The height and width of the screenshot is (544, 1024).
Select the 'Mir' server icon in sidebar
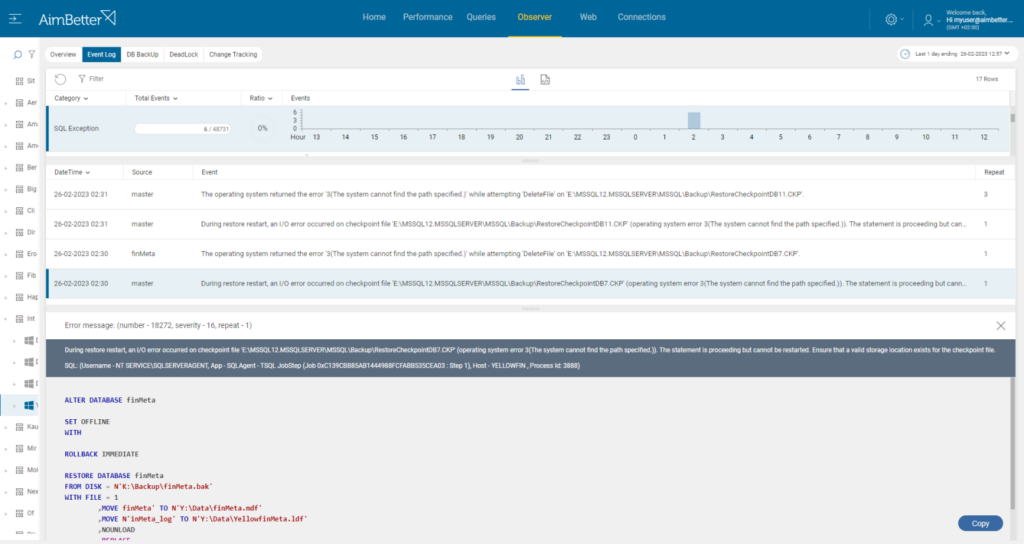(x=19, y=449)
